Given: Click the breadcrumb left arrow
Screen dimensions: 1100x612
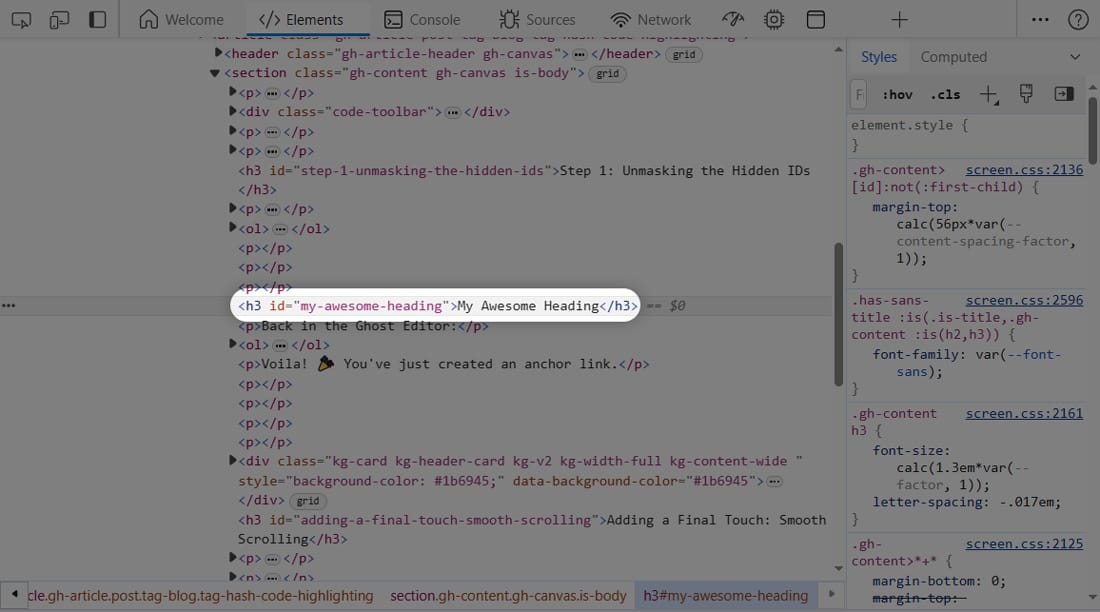Looking at the screenshot, I should pyautogui.click(x=14, y=595).
